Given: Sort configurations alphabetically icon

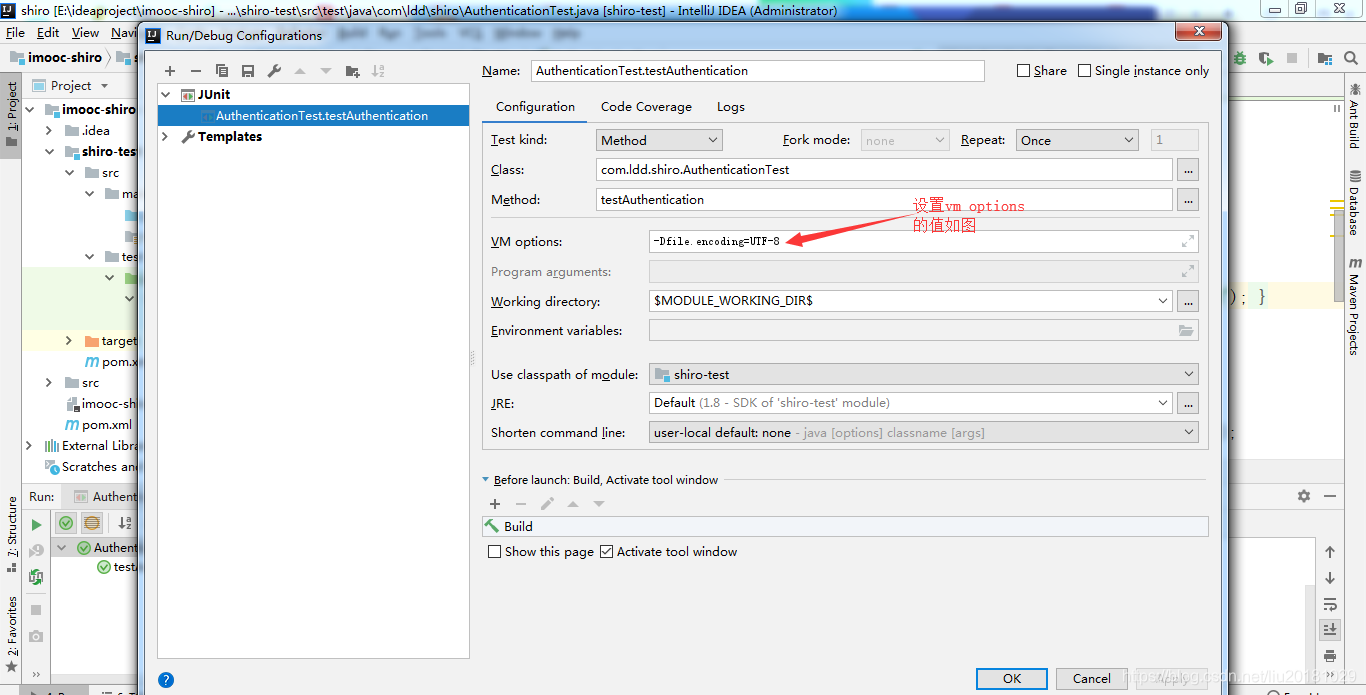Looking at the screenshot, I should click(x=378, y=71).
